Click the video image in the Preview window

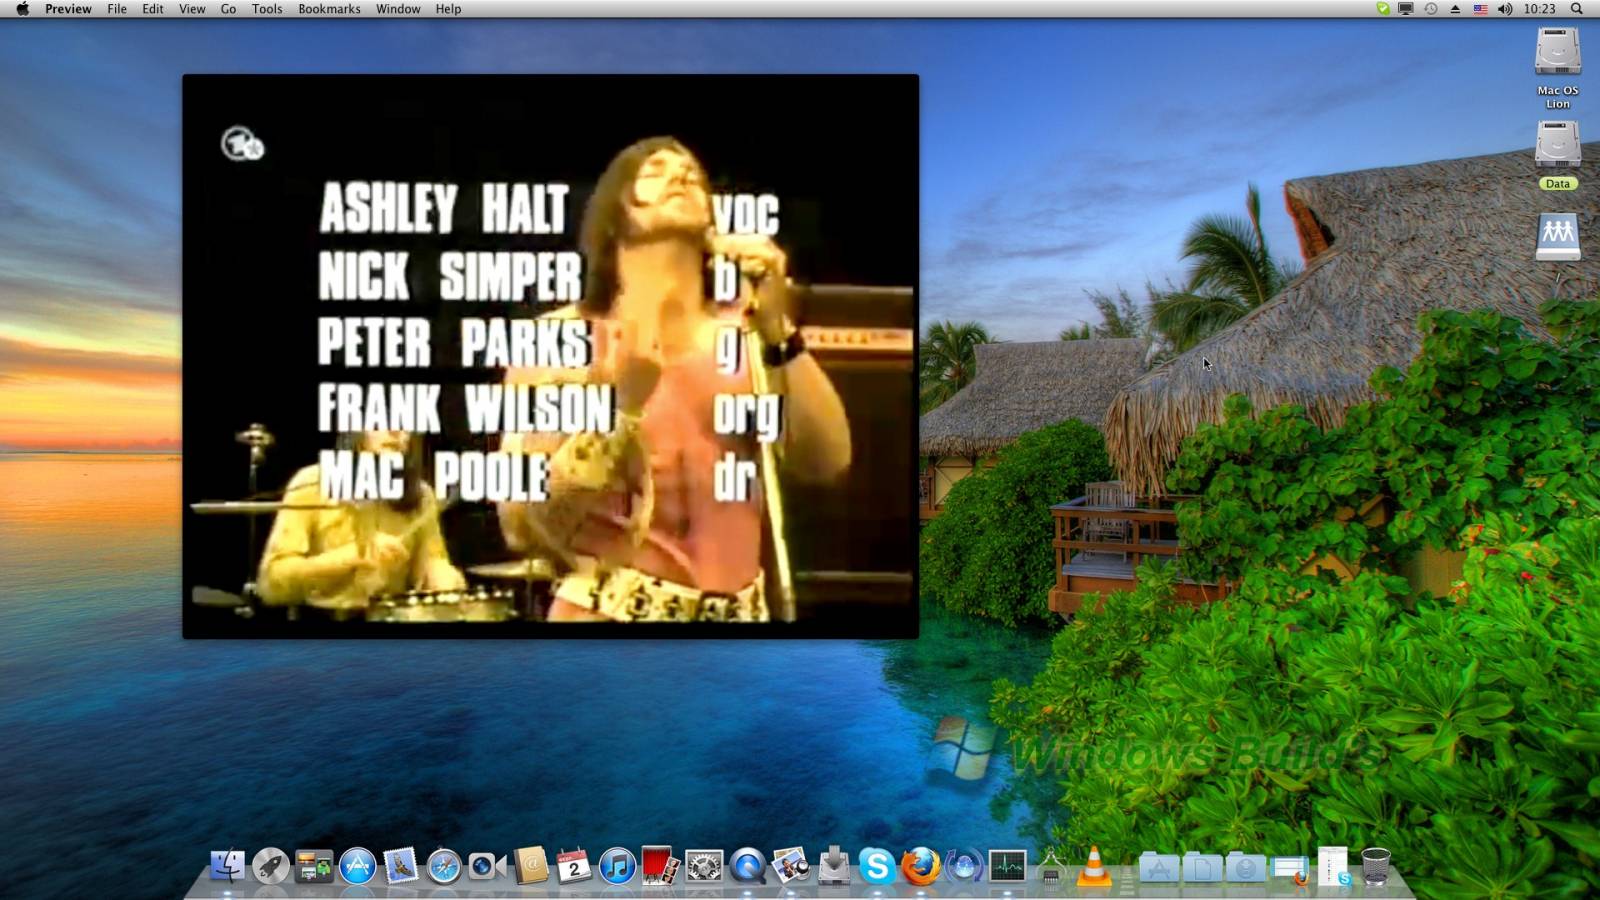click(x=551, y=356)
